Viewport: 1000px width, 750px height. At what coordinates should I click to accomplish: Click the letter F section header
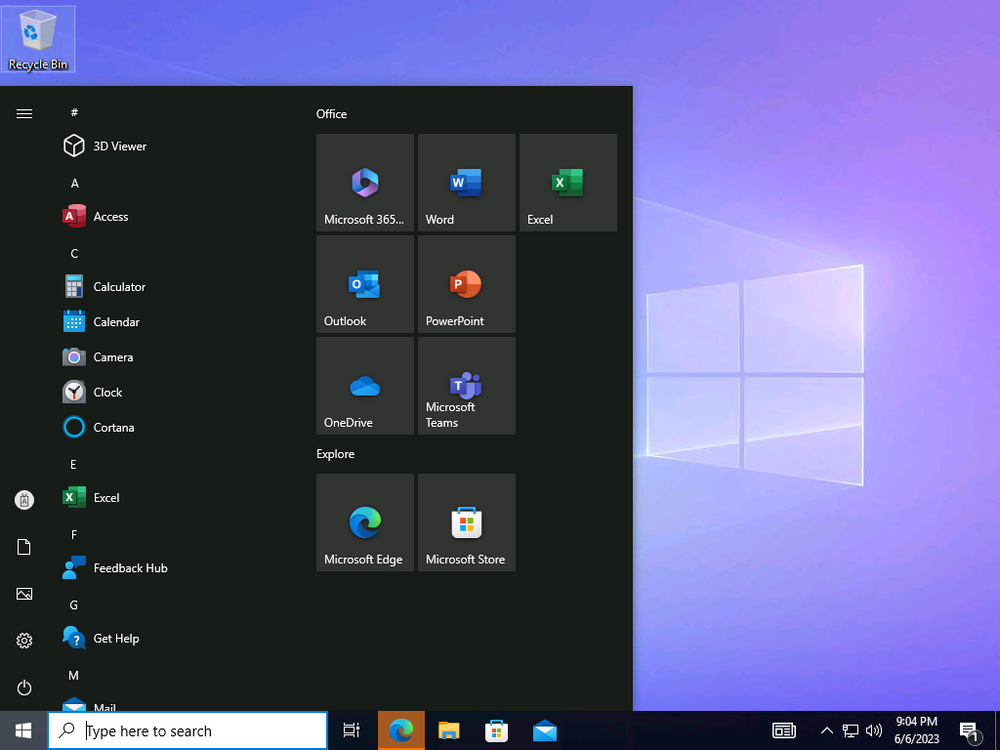coord(74,534)
